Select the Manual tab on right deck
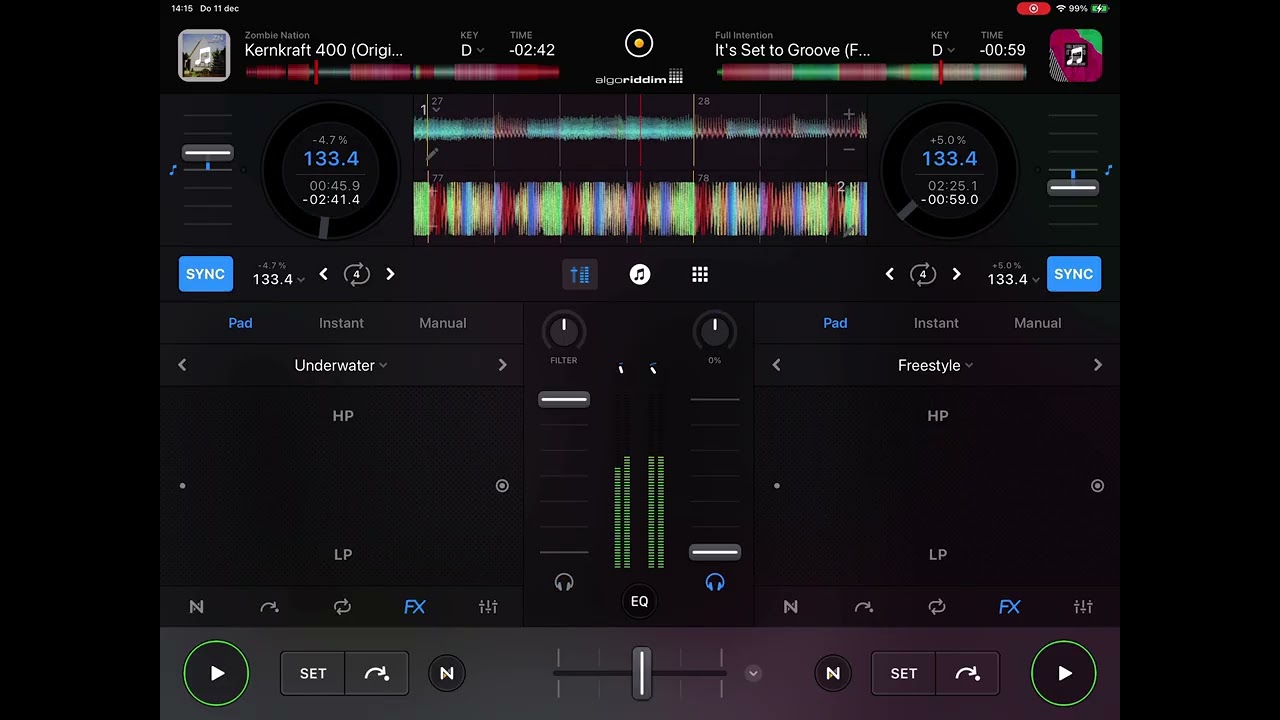Viewport: 1280px width, 720px height. 1038,323
